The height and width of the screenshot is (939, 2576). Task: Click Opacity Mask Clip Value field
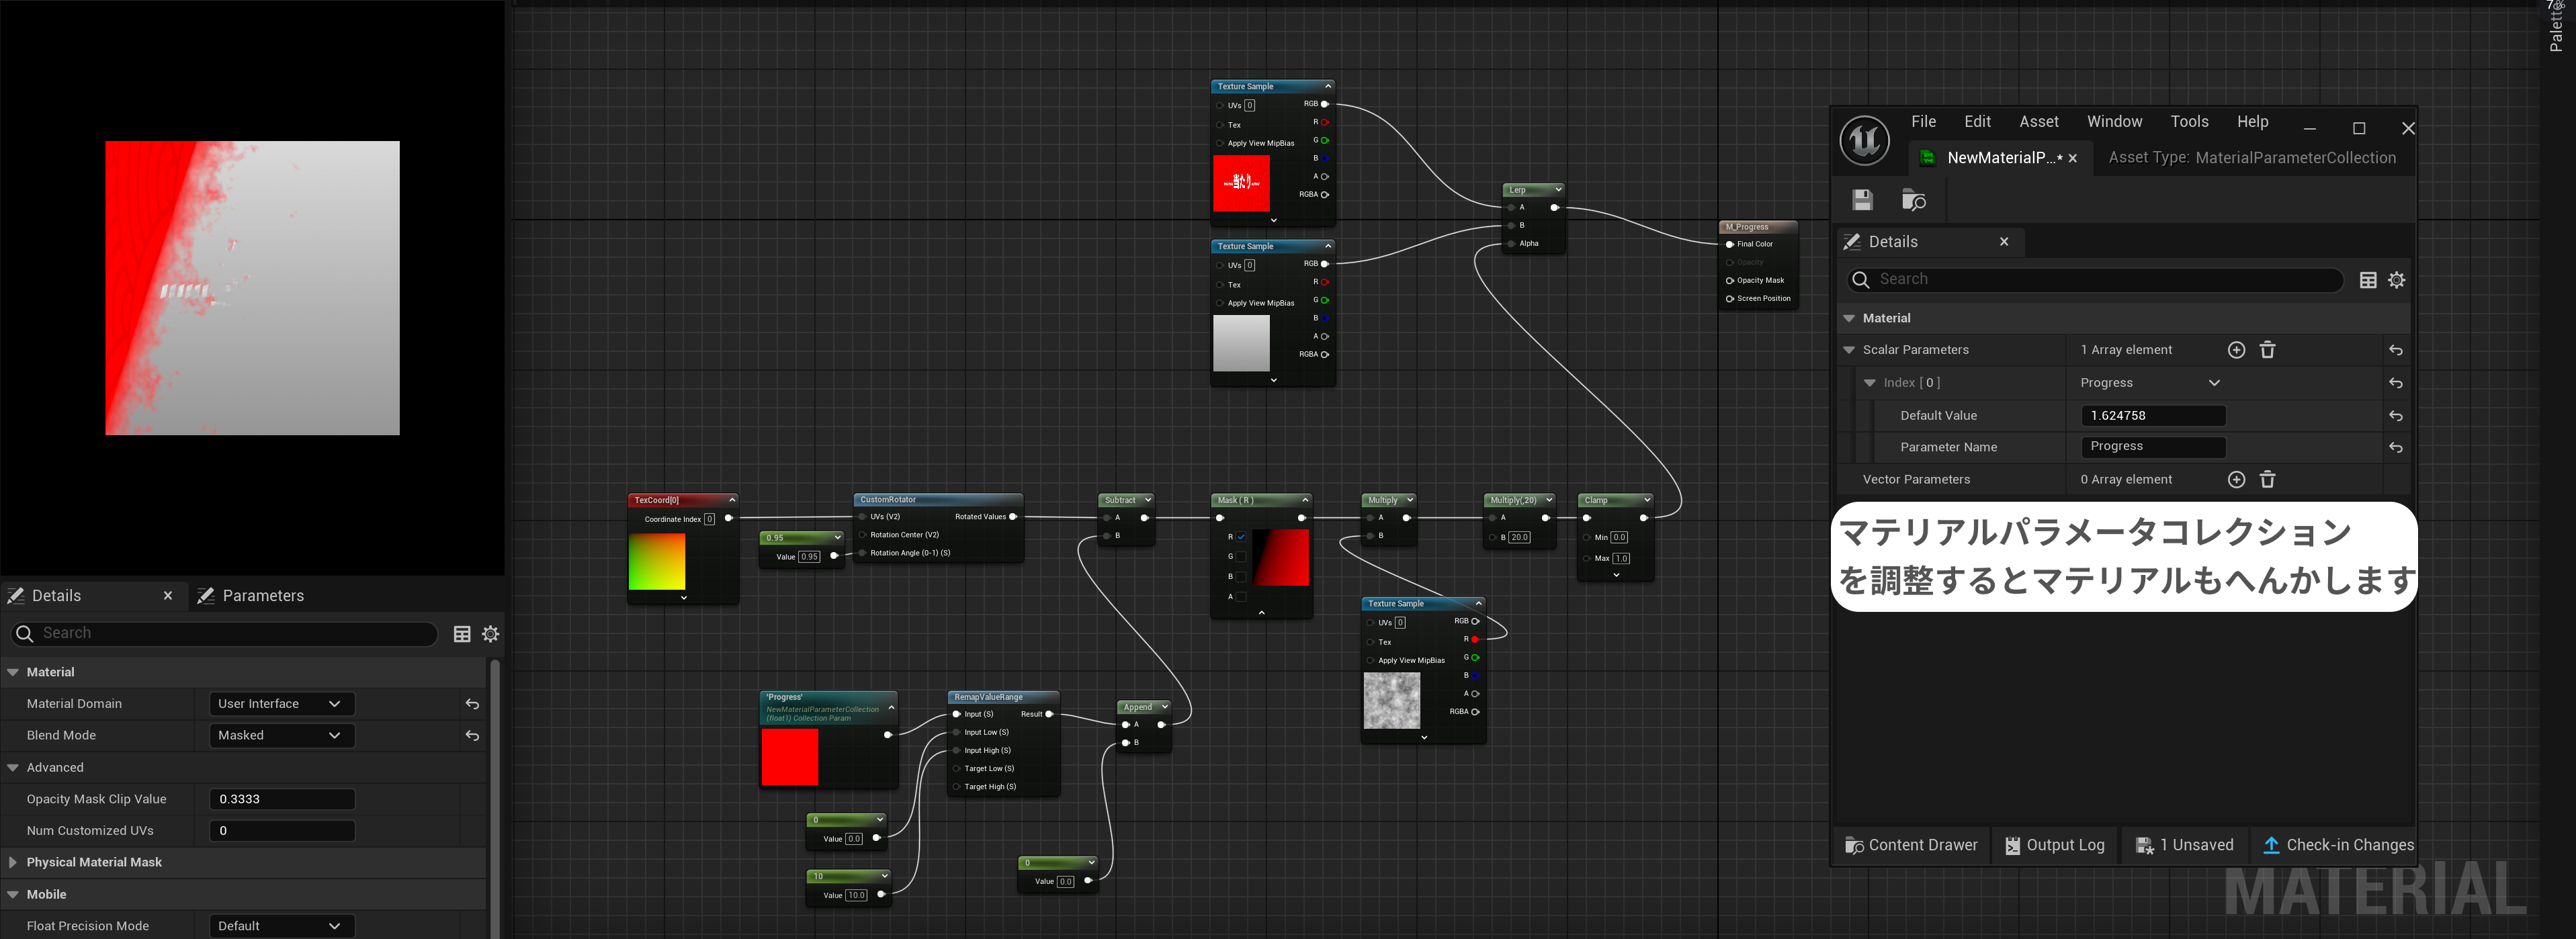282,799
